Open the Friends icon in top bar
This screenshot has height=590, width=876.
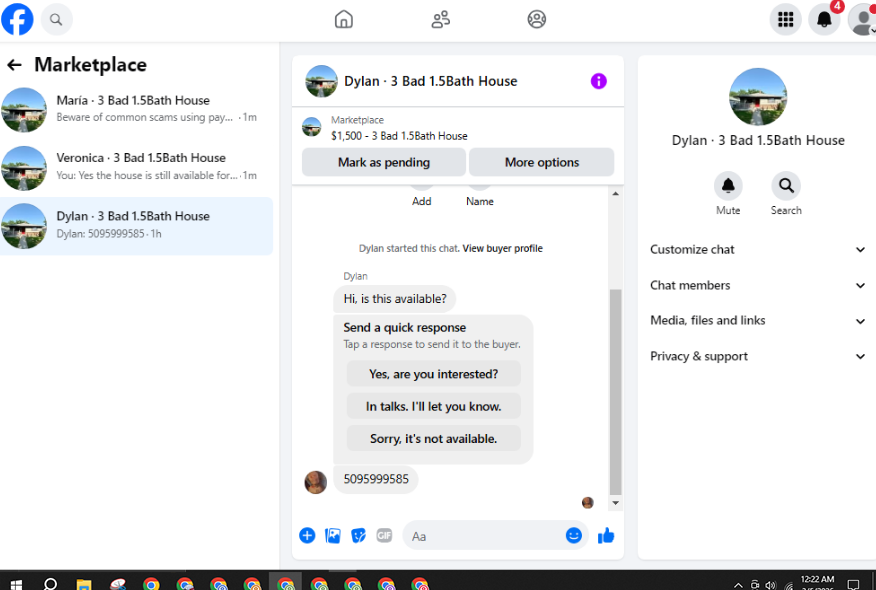tap(440, 20)
